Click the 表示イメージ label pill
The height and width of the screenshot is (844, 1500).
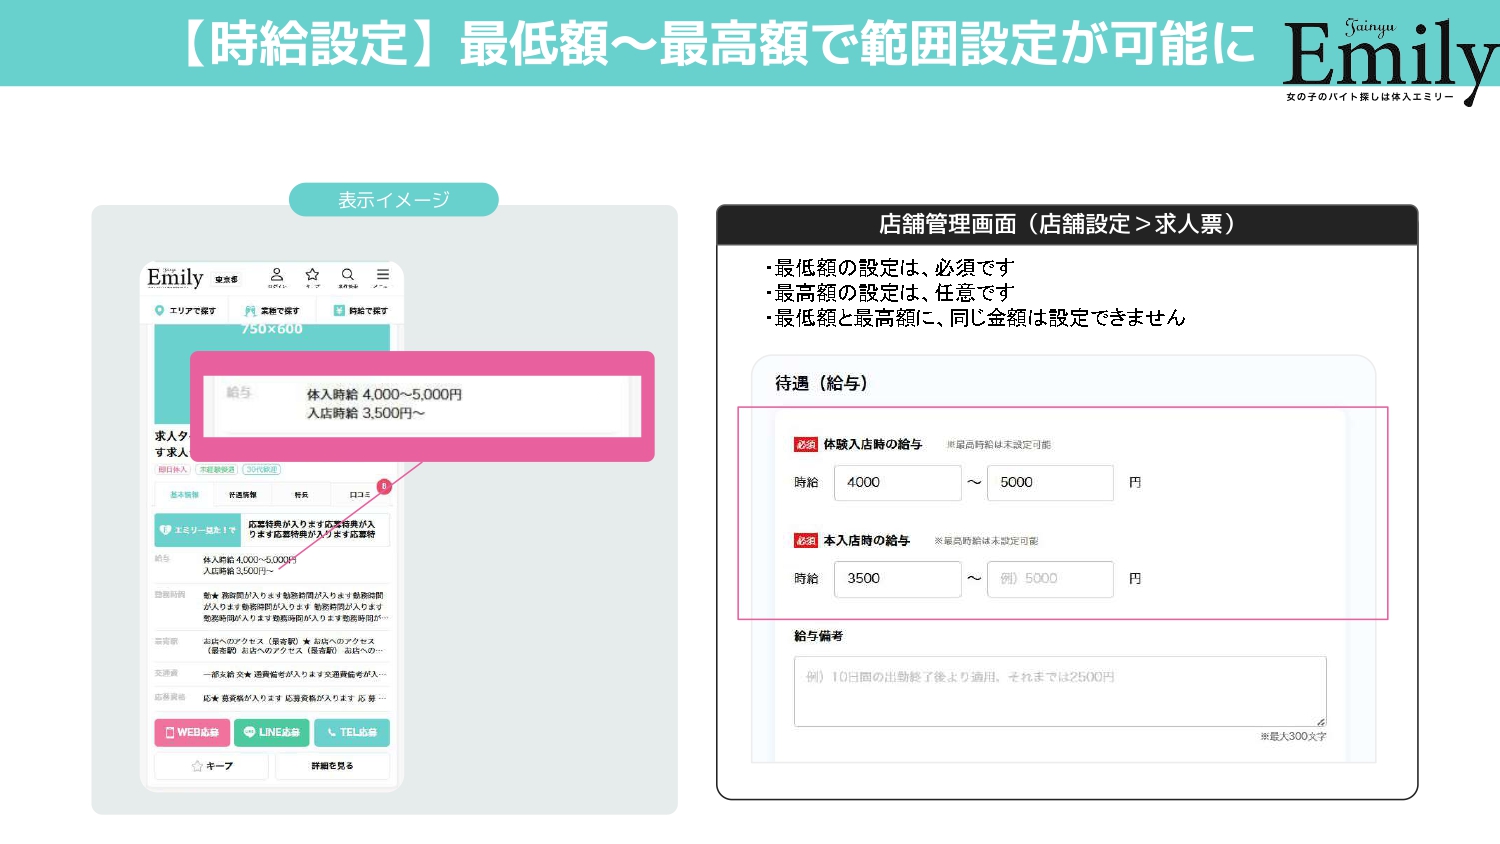point(394,200)
